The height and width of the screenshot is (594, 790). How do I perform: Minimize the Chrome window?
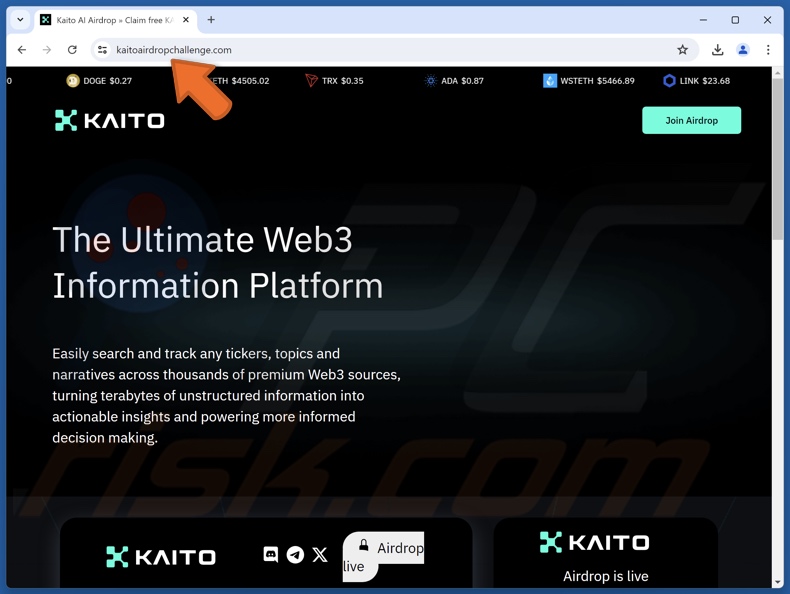pos(703,20)
